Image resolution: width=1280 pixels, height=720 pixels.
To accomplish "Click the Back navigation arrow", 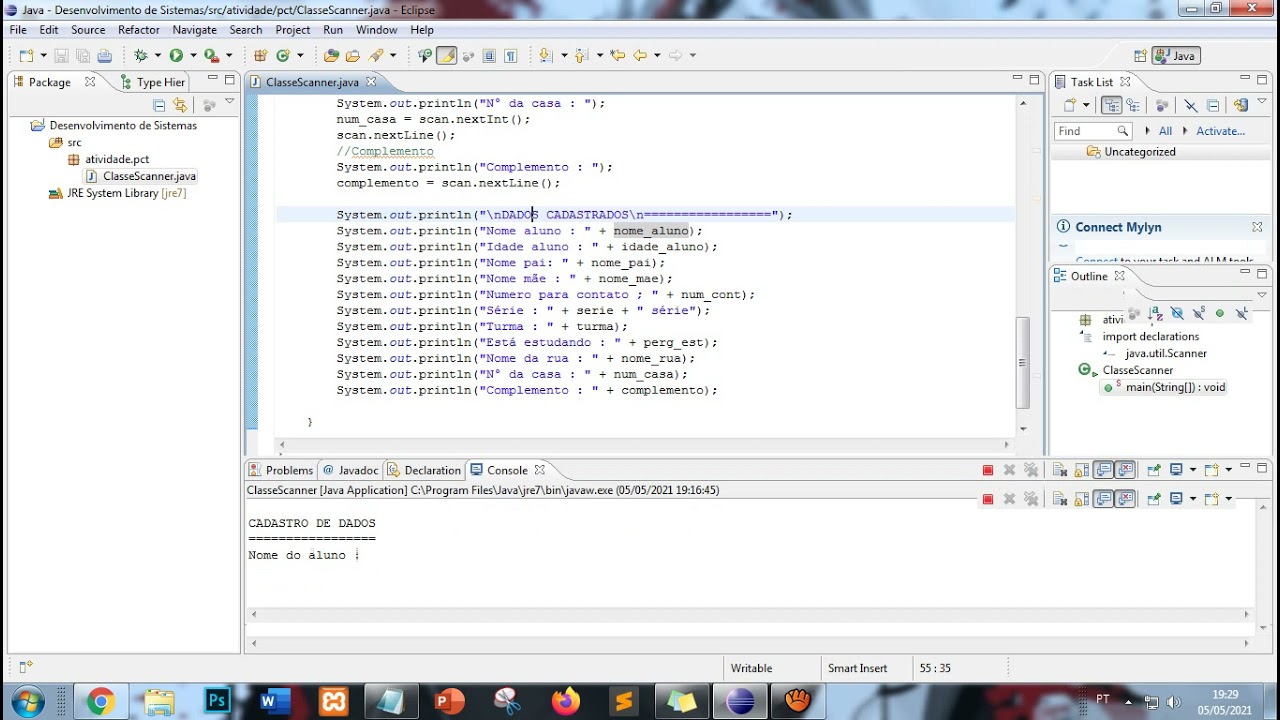I will [640, 56].
